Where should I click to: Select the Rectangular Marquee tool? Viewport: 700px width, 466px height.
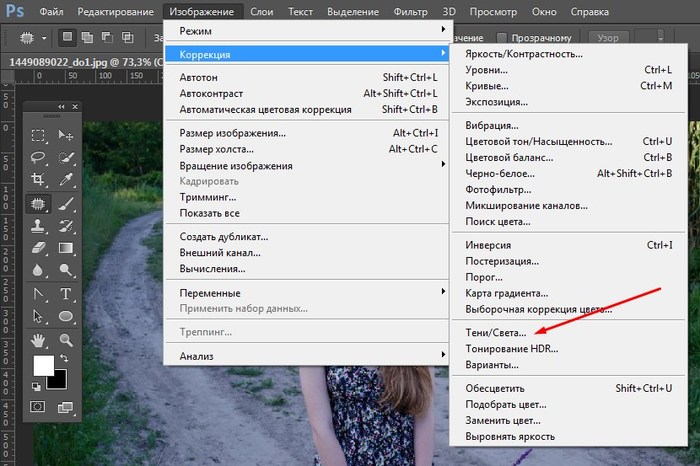pos(38,135)
